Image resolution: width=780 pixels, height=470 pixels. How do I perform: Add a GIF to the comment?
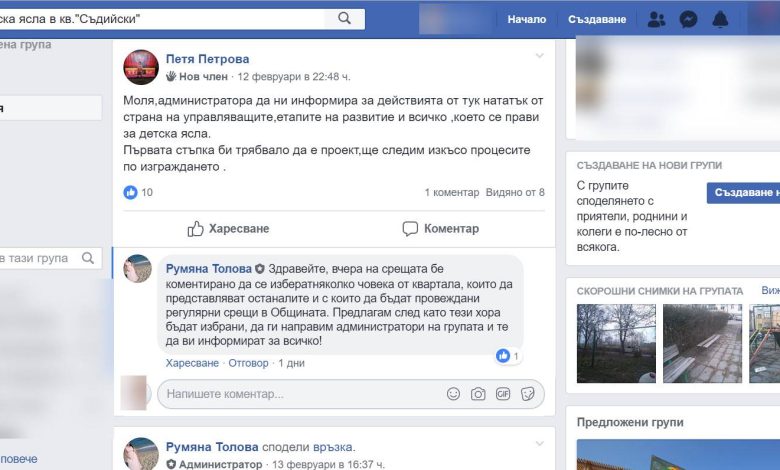[x=503, y=394]
